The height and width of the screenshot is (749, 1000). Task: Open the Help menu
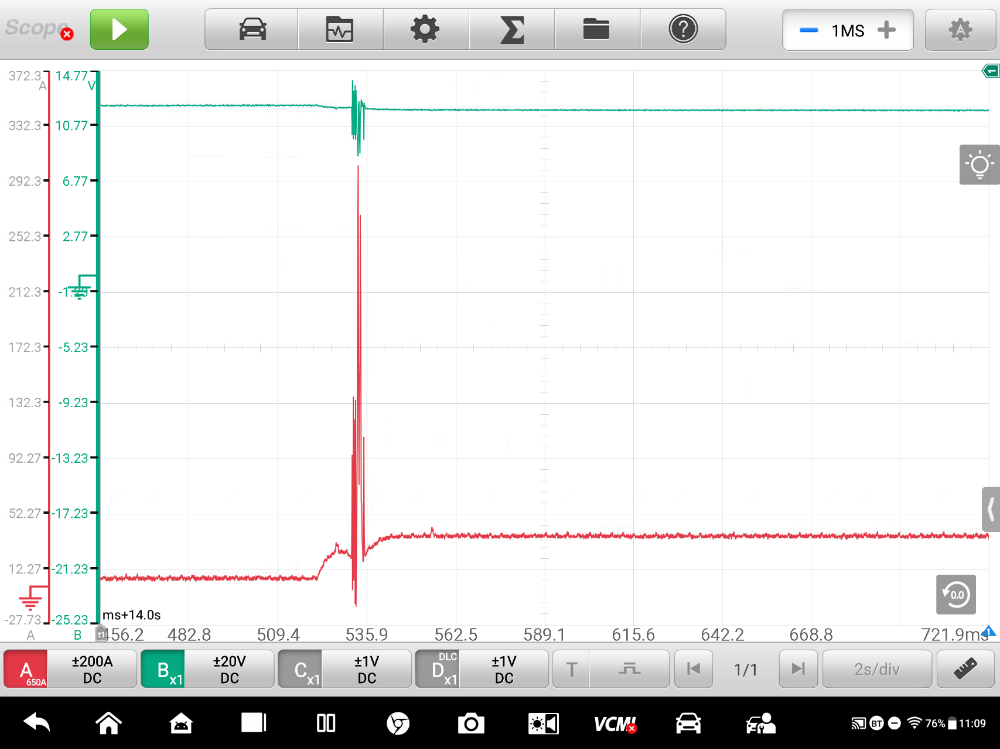(x=683, y=30)
